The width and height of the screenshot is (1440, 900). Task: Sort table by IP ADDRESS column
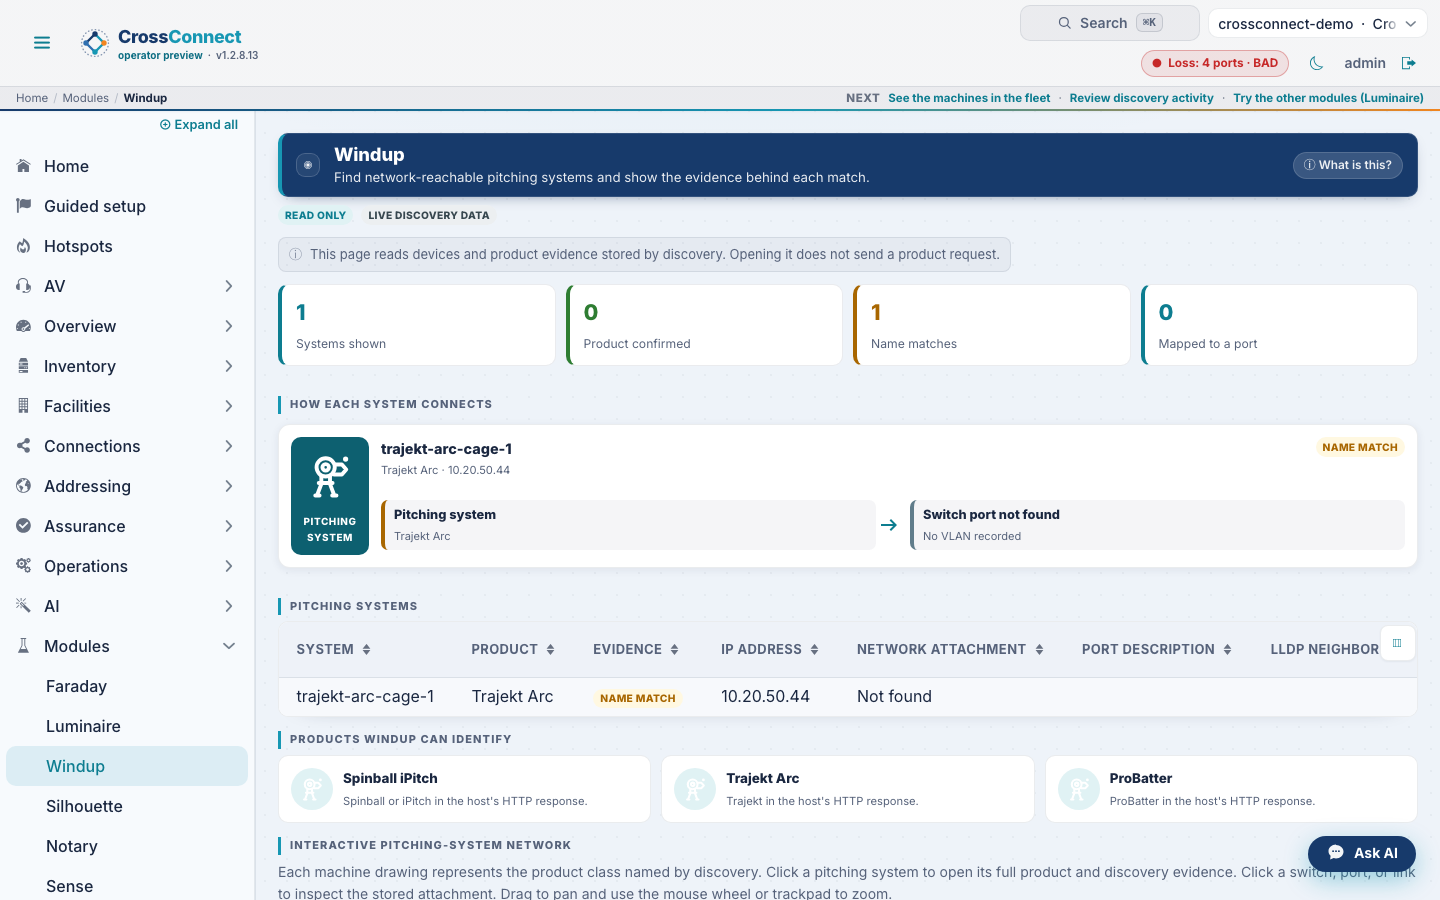click(x=770, y=649)
